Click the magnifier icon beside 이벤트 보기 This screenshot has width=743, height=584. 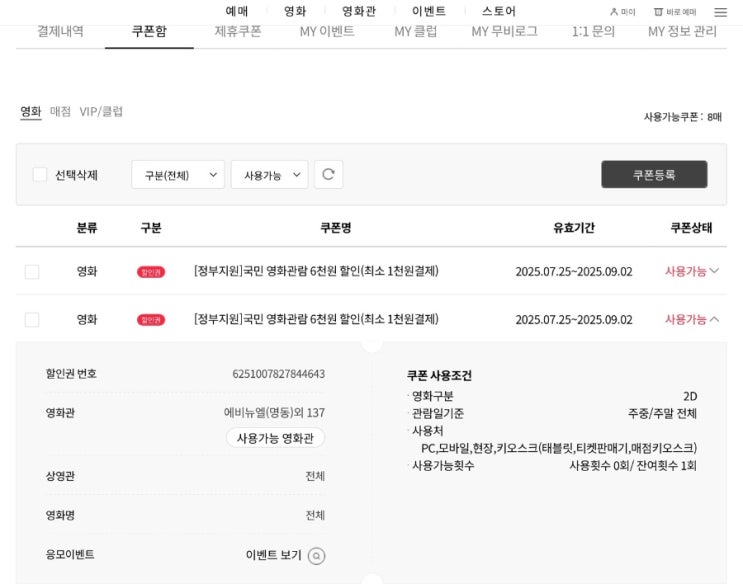tap(317, 556)
